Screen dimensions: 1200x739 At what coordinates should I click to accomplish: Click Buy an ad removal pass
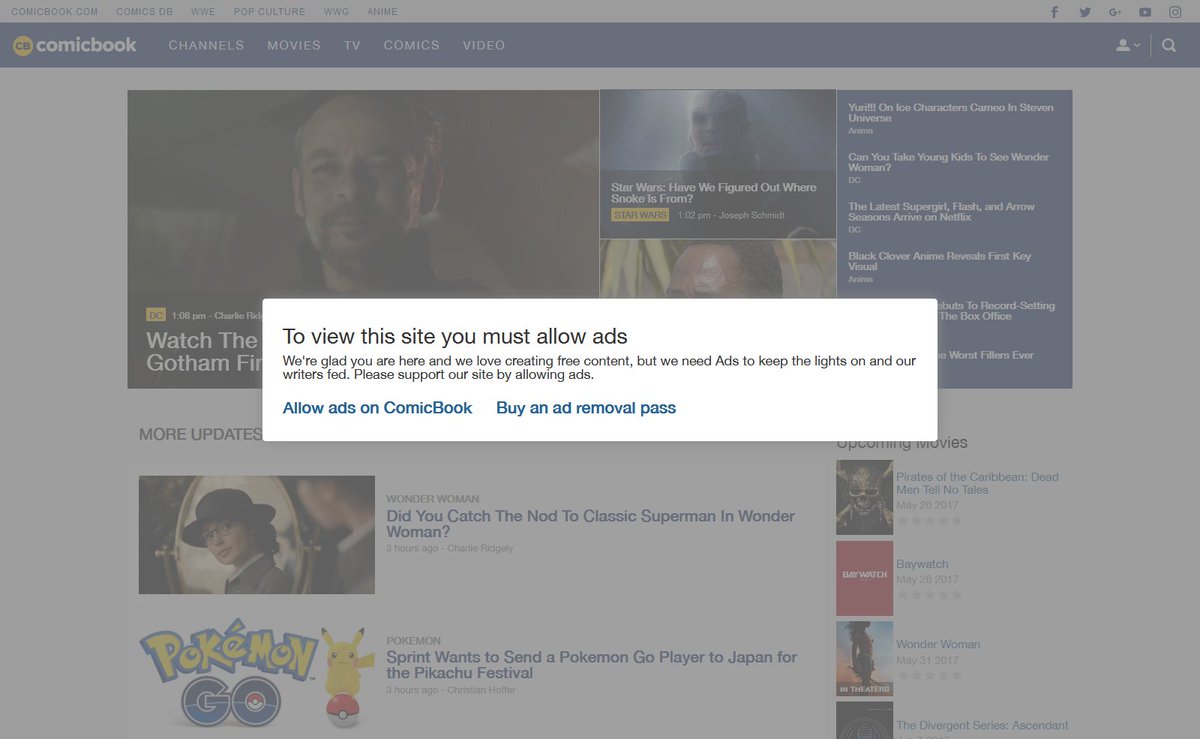tap(586, 408)
